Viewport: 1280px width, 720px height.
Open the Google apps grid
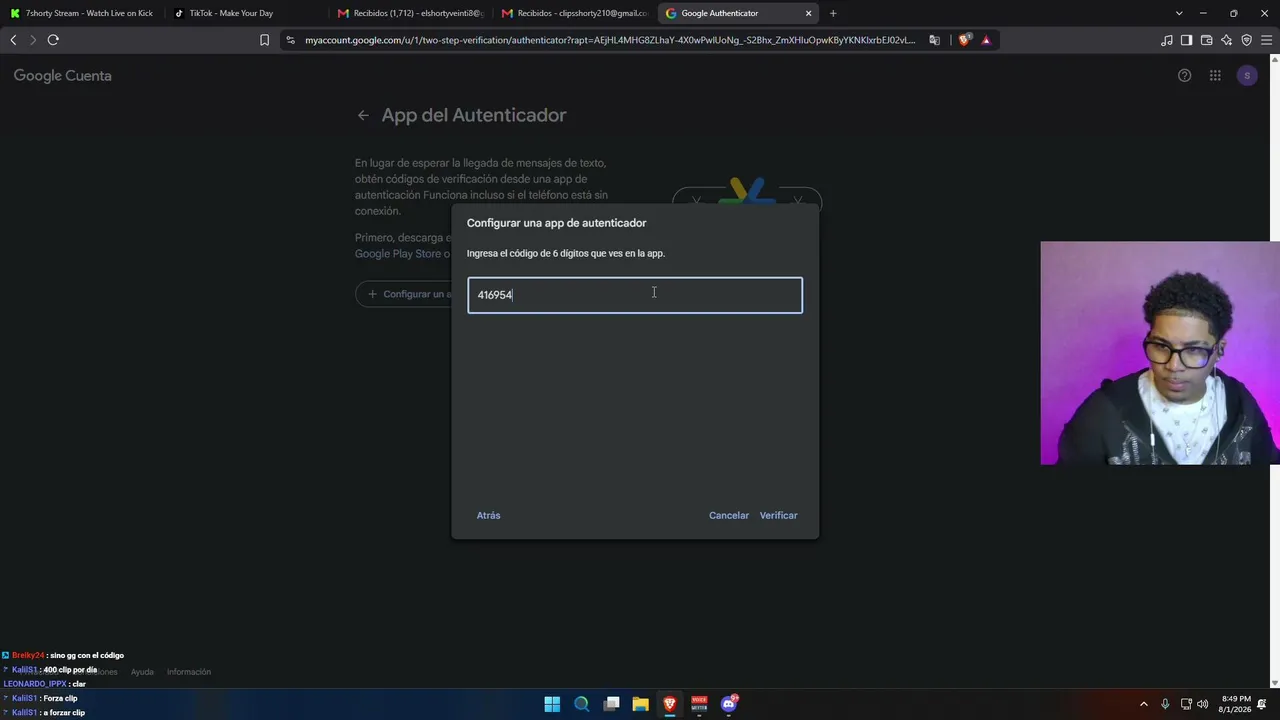(x=1215, y=76)
